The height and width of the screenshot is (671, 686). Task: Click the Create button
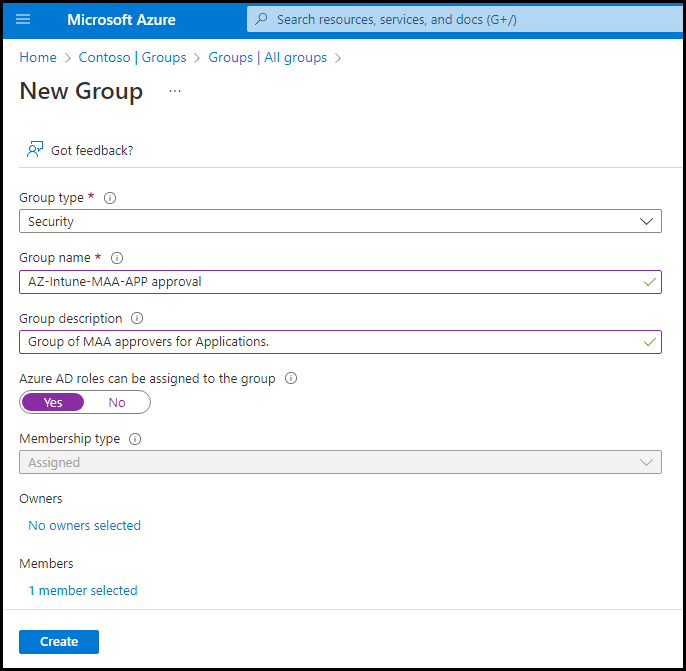[59, 642]
